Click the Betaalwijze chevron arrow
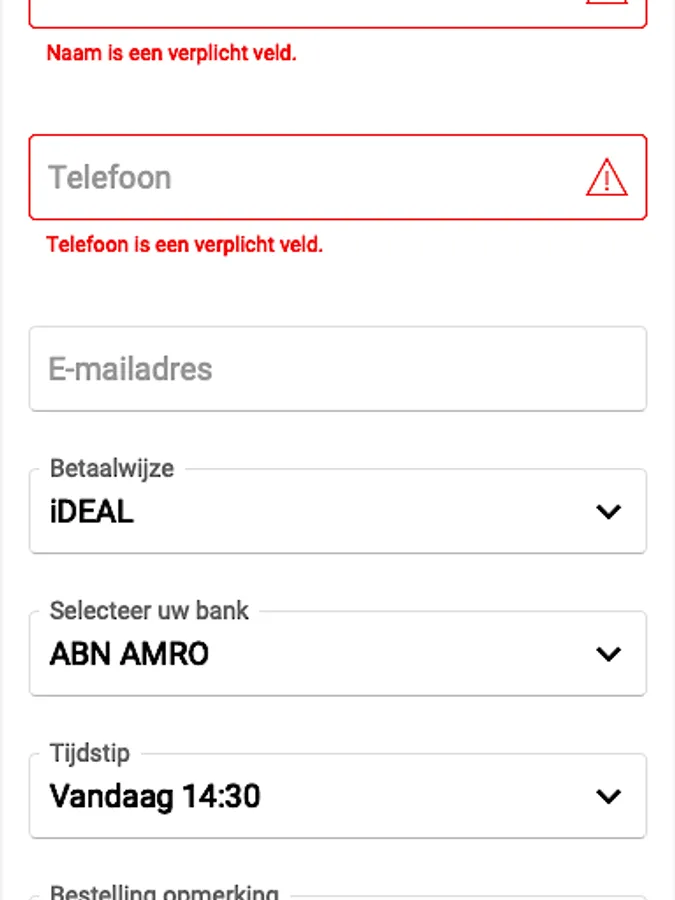This screenshot has width=675, height=900. (608, 512)
